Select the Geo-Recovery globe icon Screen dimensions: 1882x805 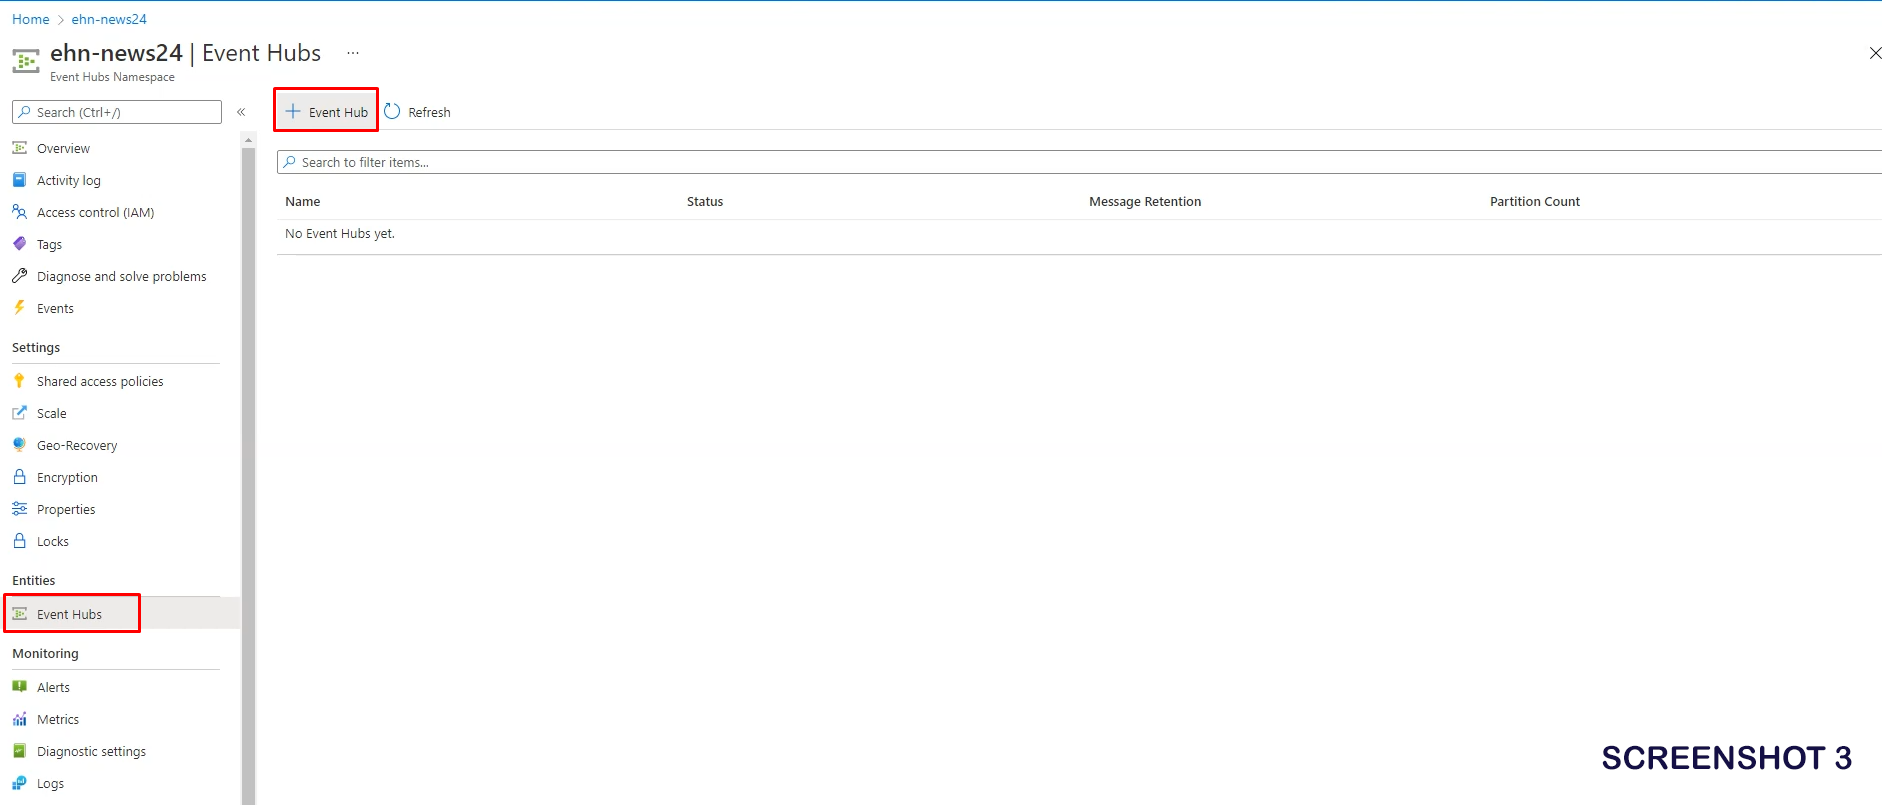pos(19,445)
